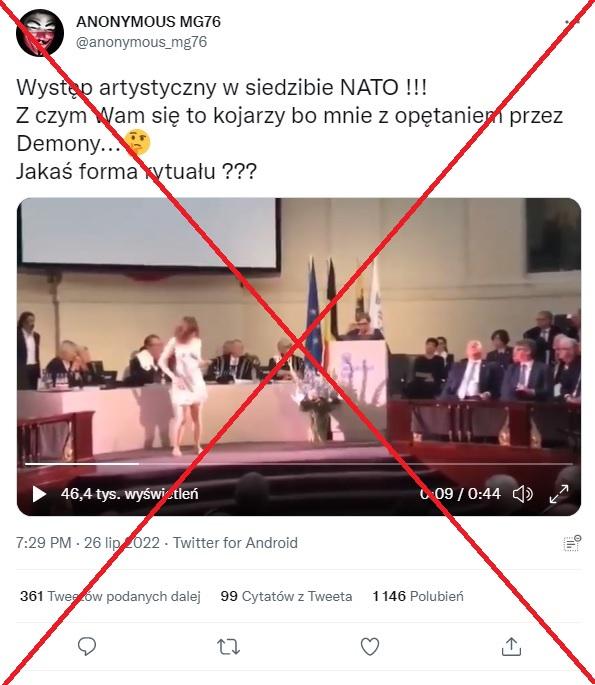Open the @anonymous_mg76 handle link
Screen dimensions: 595x685
[142, 42]
